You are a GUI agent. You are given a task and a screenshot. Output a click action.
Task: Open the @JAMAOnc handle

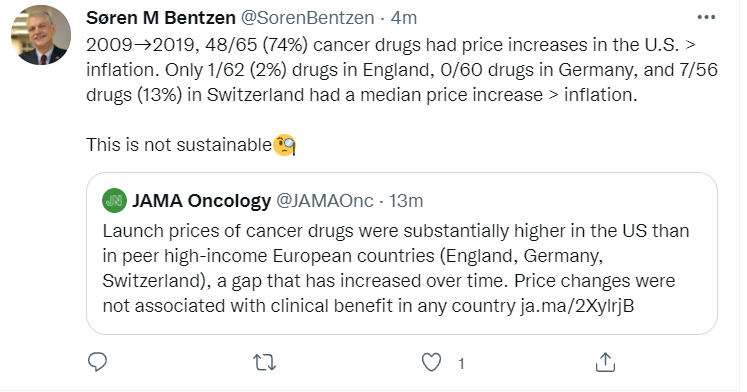click(325, 201)
